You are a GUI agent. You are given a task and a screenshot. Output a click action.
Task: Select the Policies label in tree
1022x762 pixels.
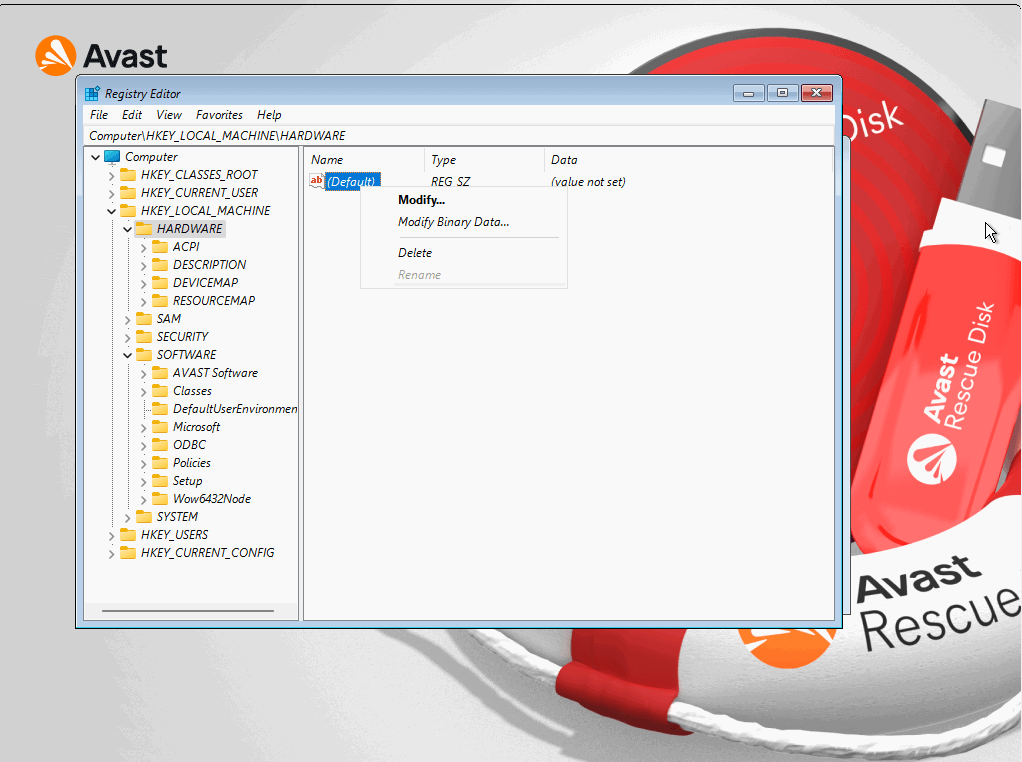pyautogui.click(x=192, y=463)
